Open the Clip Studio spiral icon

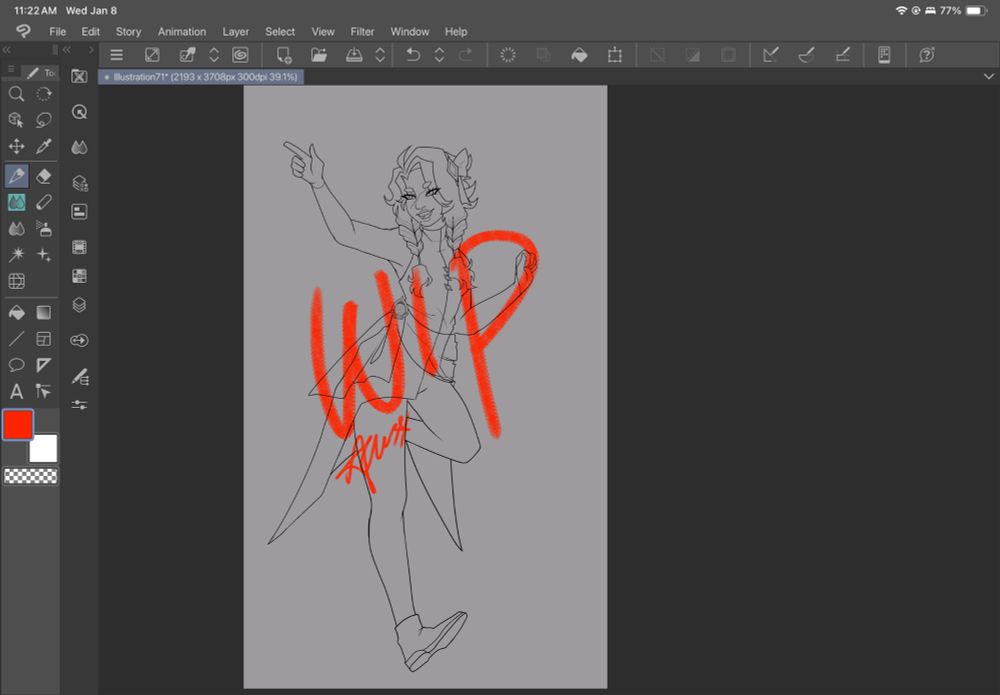point(240,55)
